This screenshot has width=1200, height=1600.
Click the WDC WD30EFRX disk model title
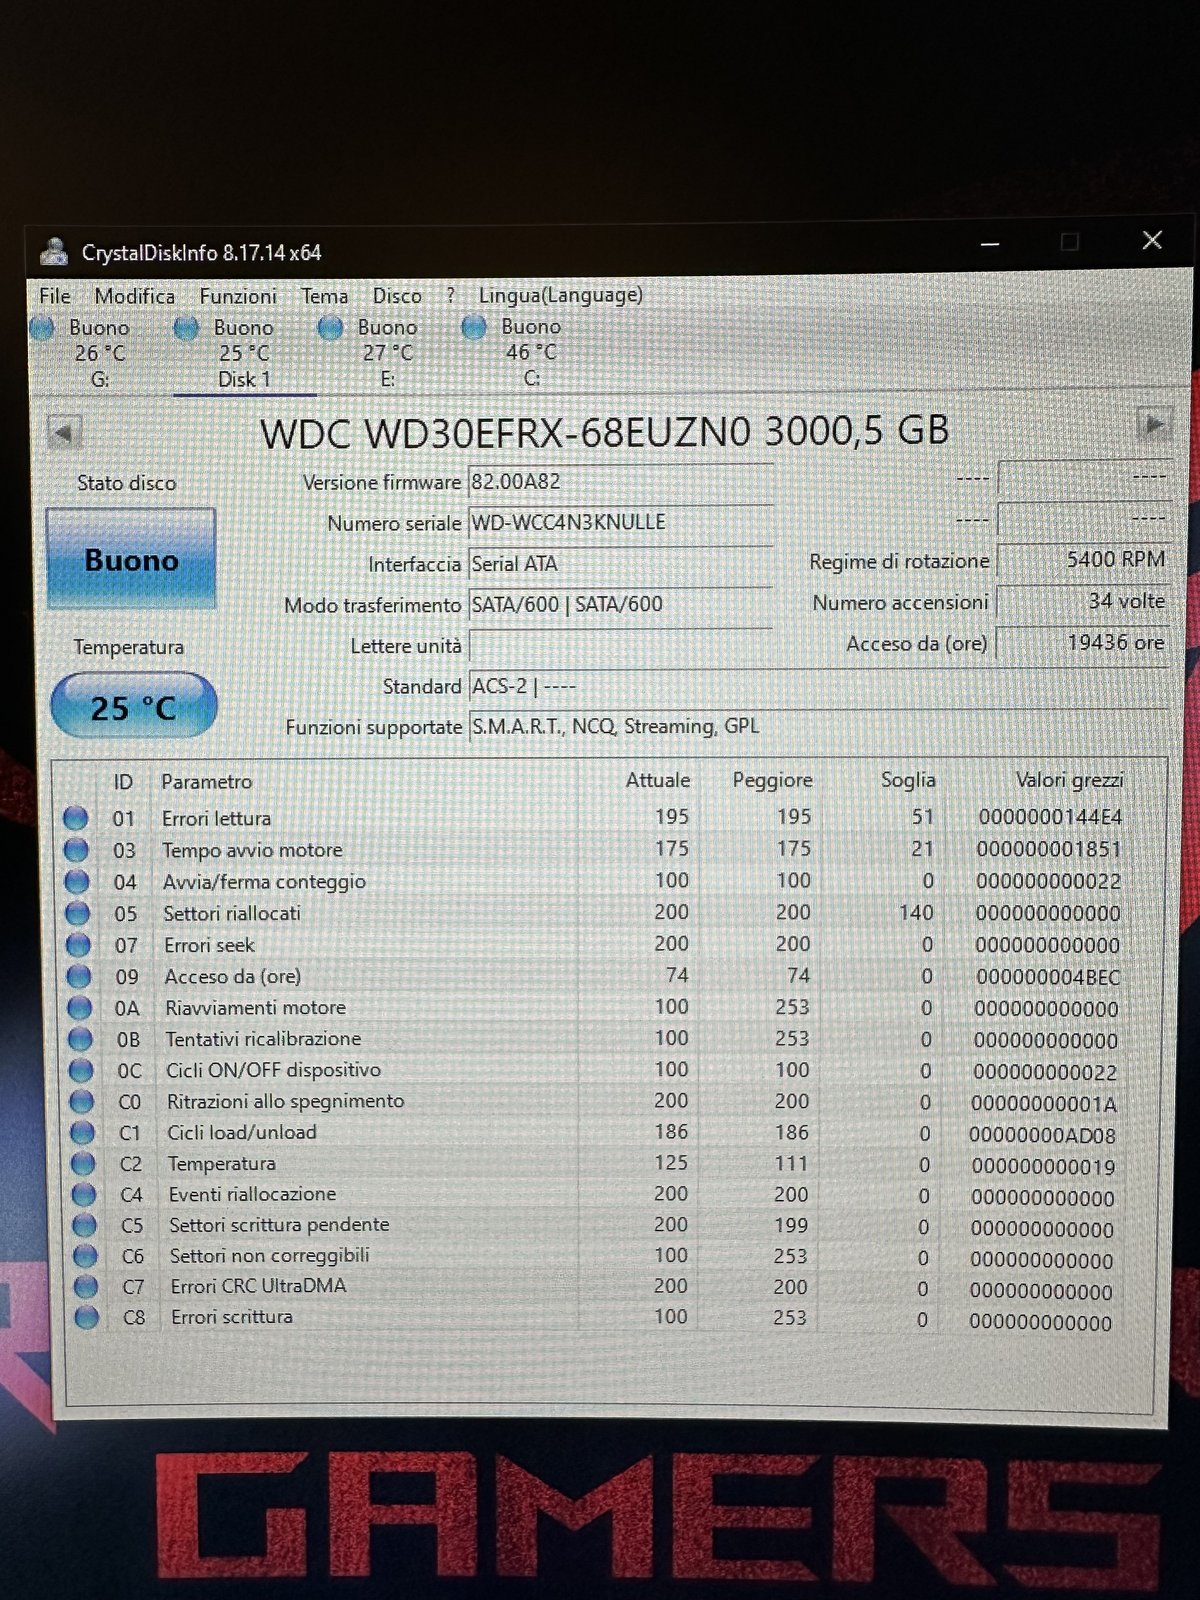pos(604,432)
